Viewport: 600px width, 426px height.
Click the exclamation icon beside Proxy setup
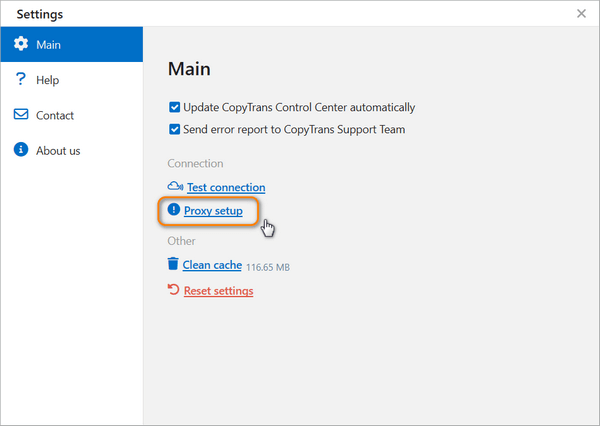click(174, 209)
